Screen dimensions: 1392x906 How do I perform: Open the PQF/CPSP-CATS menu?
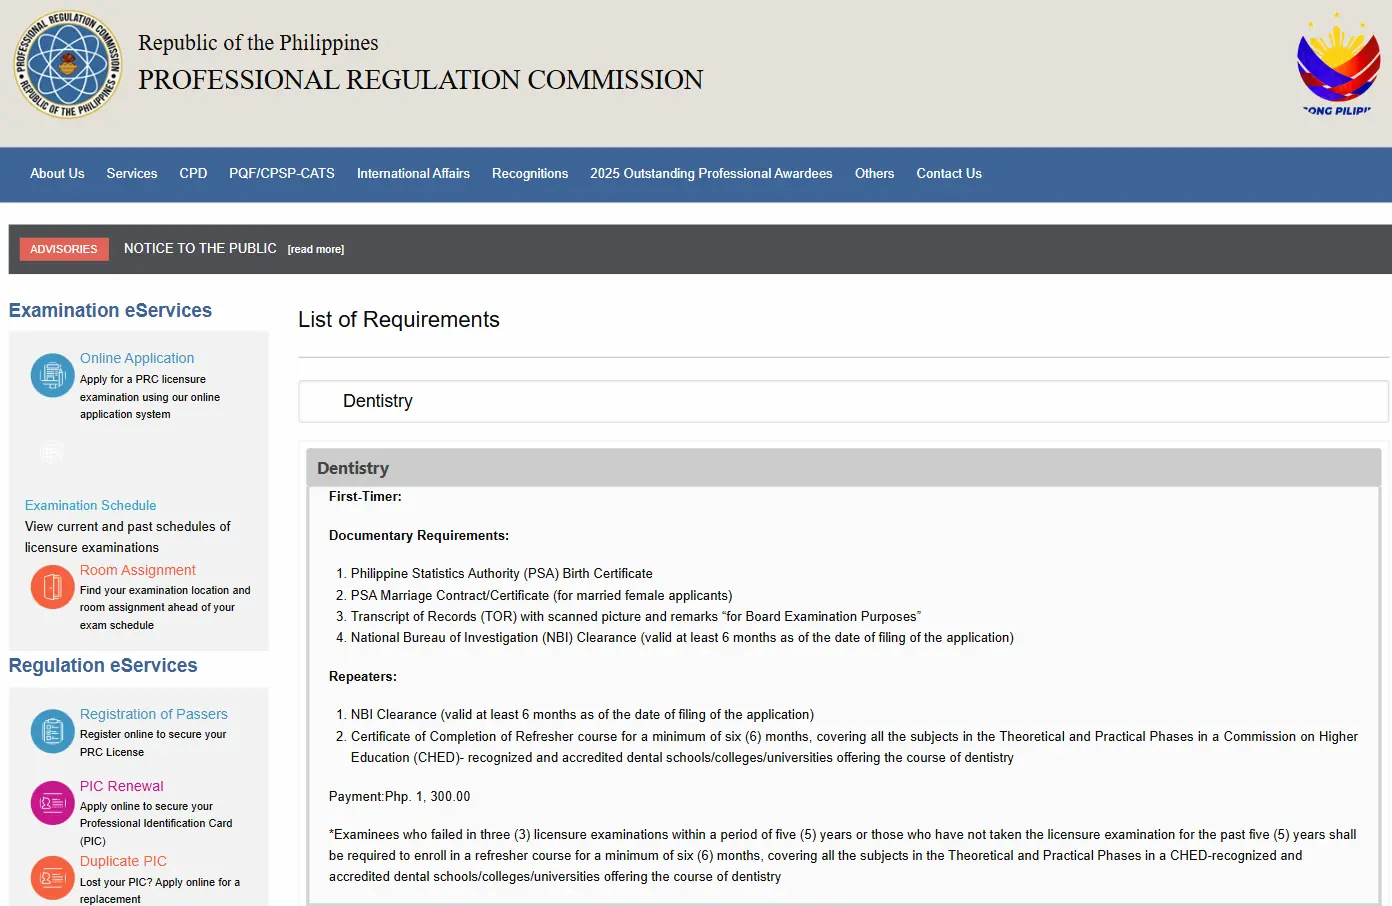(x=282, y=174)
